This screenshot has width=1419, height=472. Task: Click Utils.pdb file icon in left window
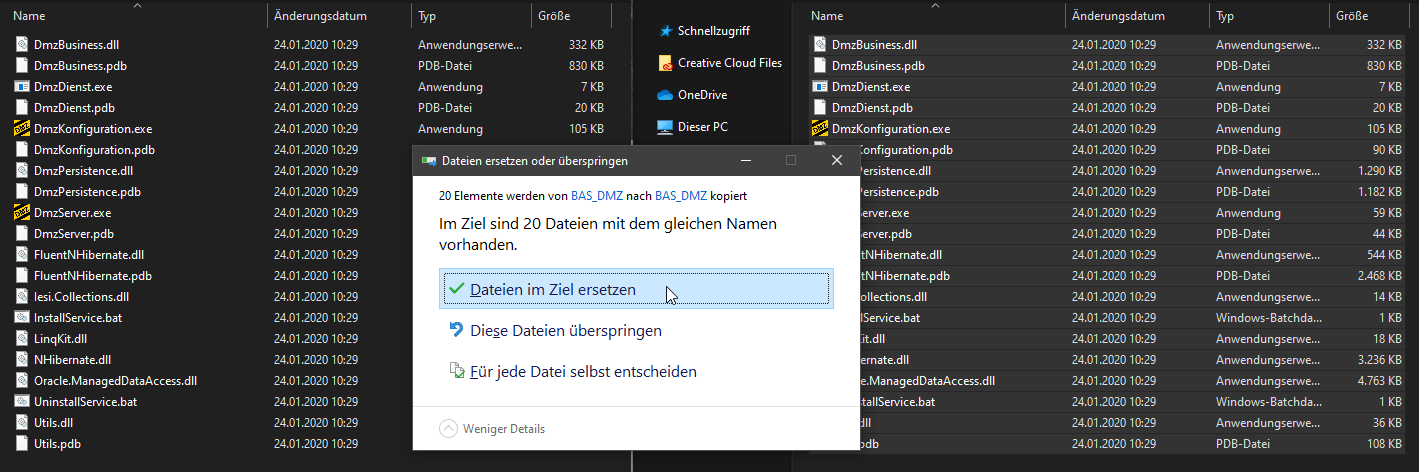click(21, 444)
